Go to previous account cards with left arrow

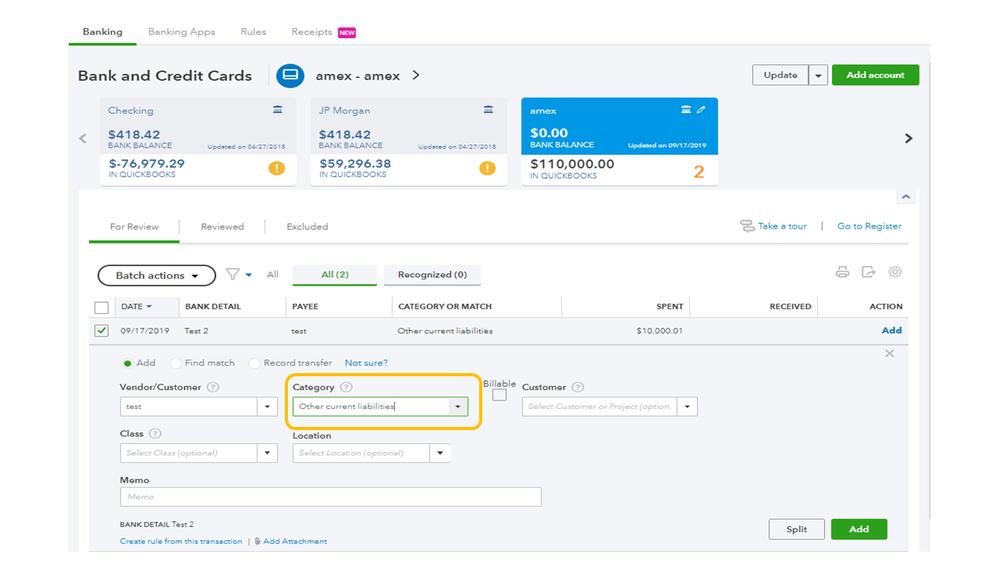83,138
